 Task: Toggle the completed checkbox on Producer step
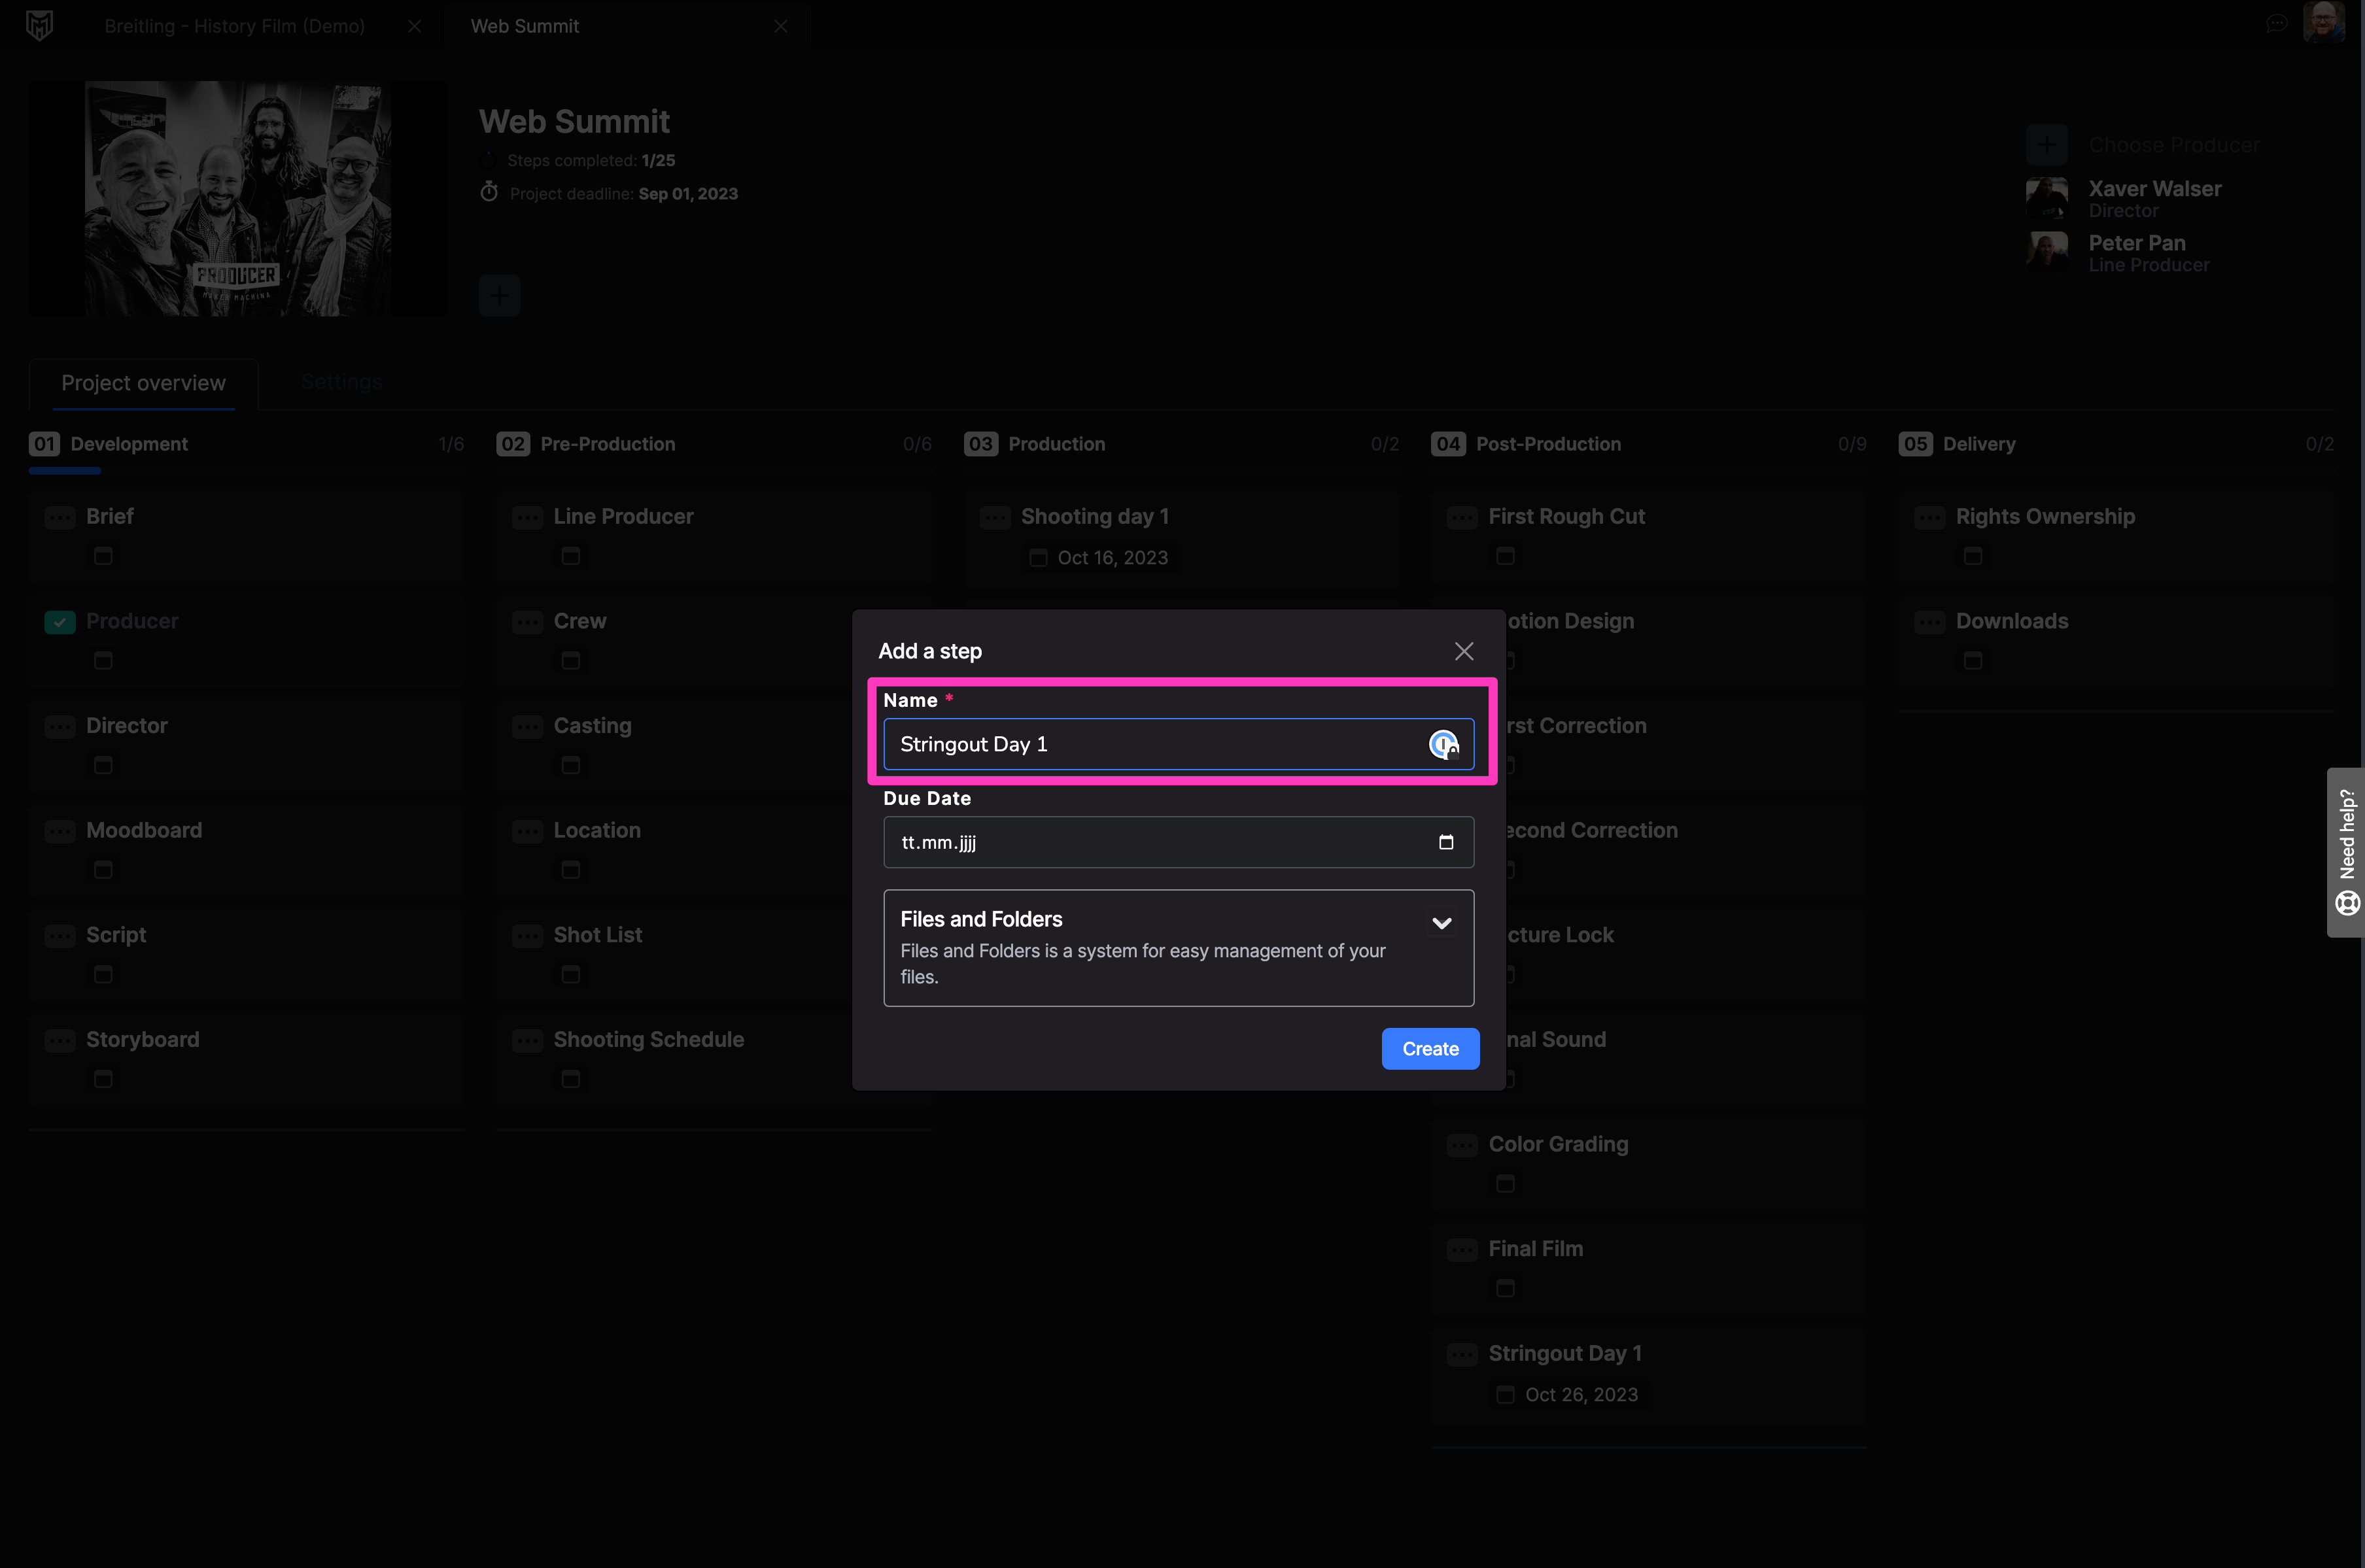(x=60, y=622)
